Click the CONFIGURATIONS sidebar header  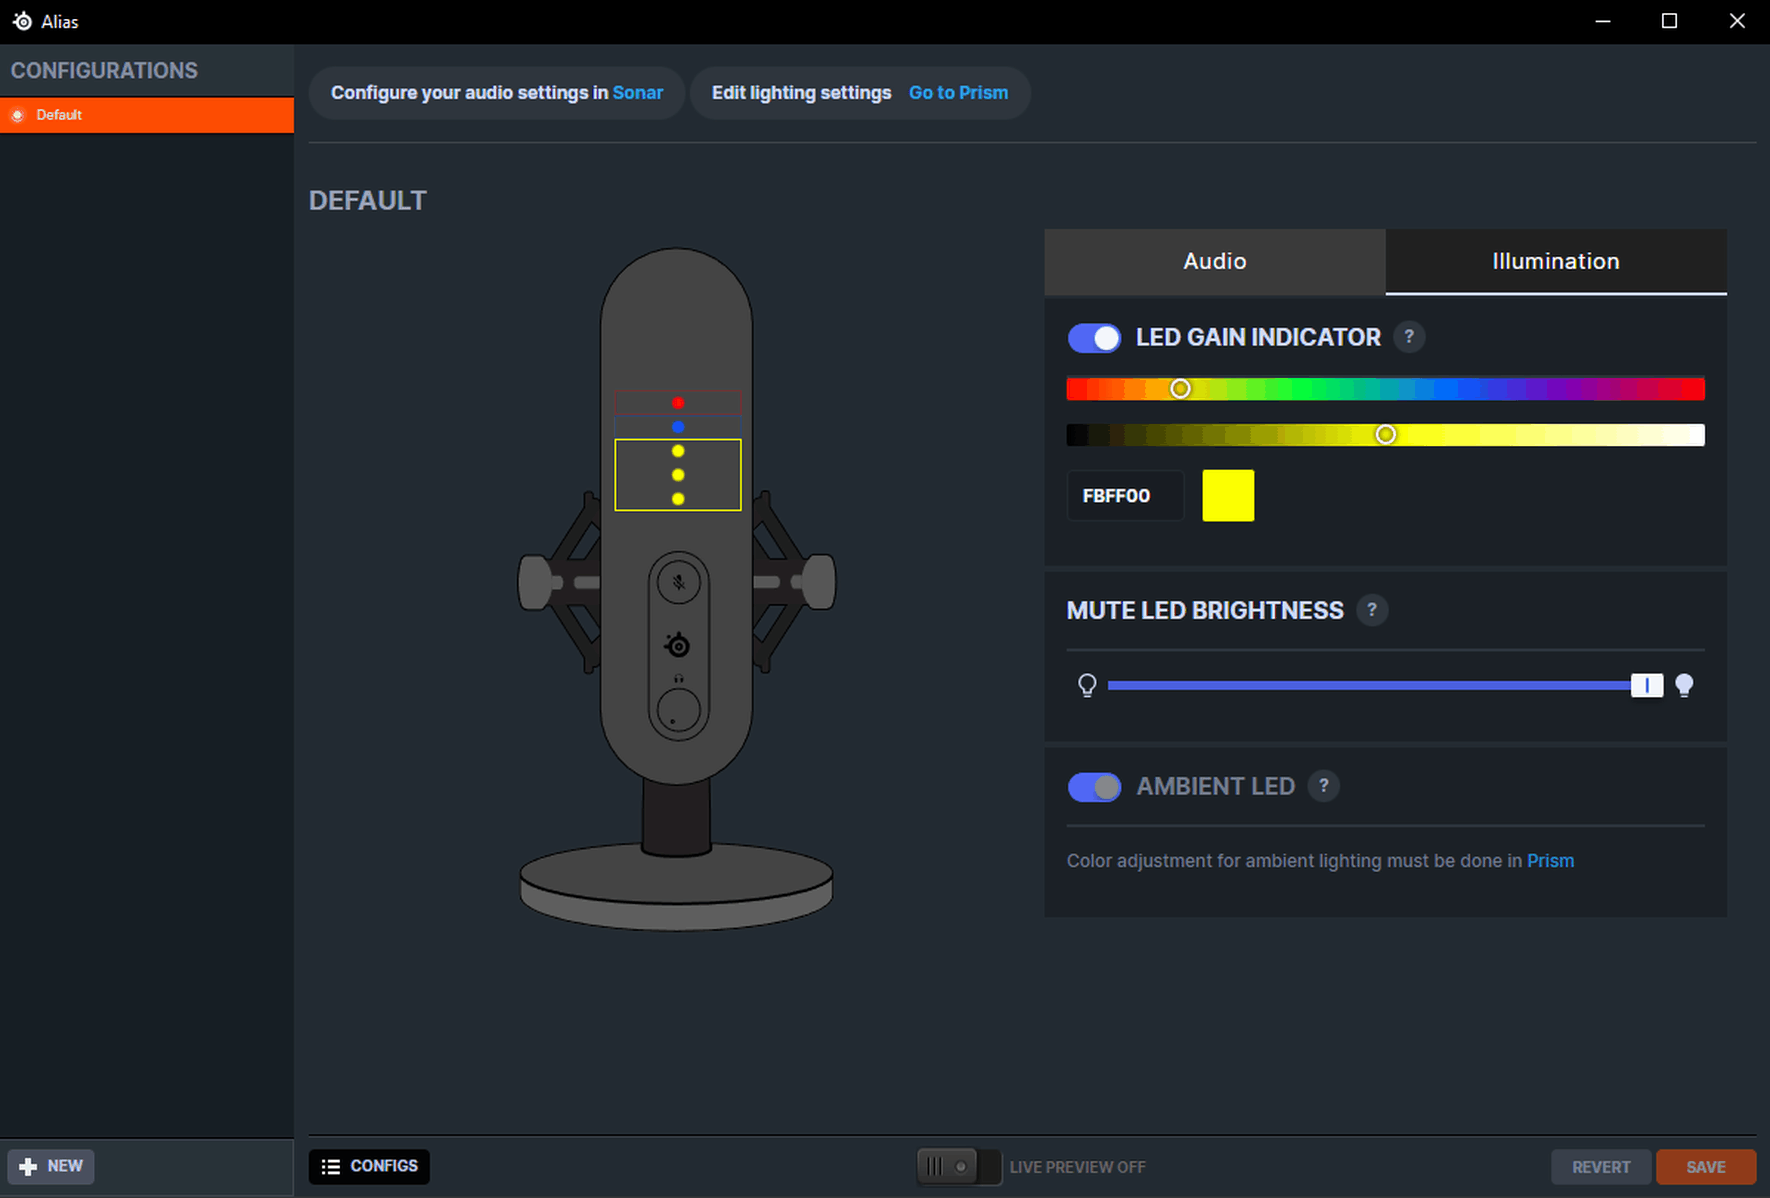pos(104,71)
